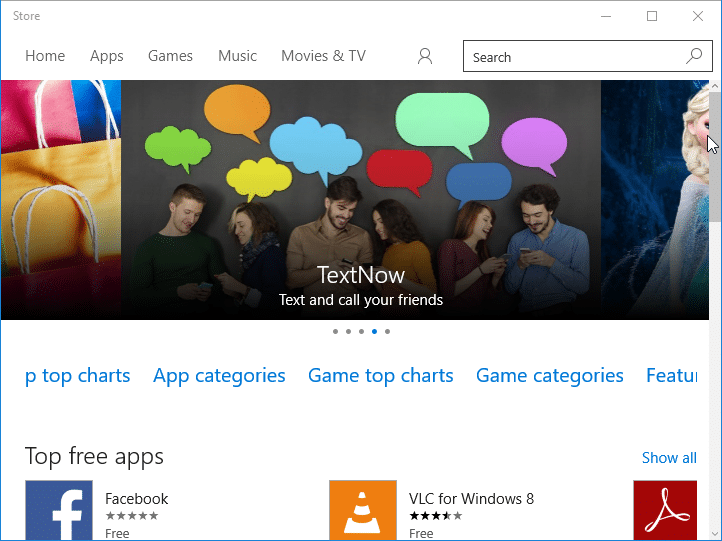Open the Facebook app icon
Screen dimensions: 722x541
[x=59, y=510]
